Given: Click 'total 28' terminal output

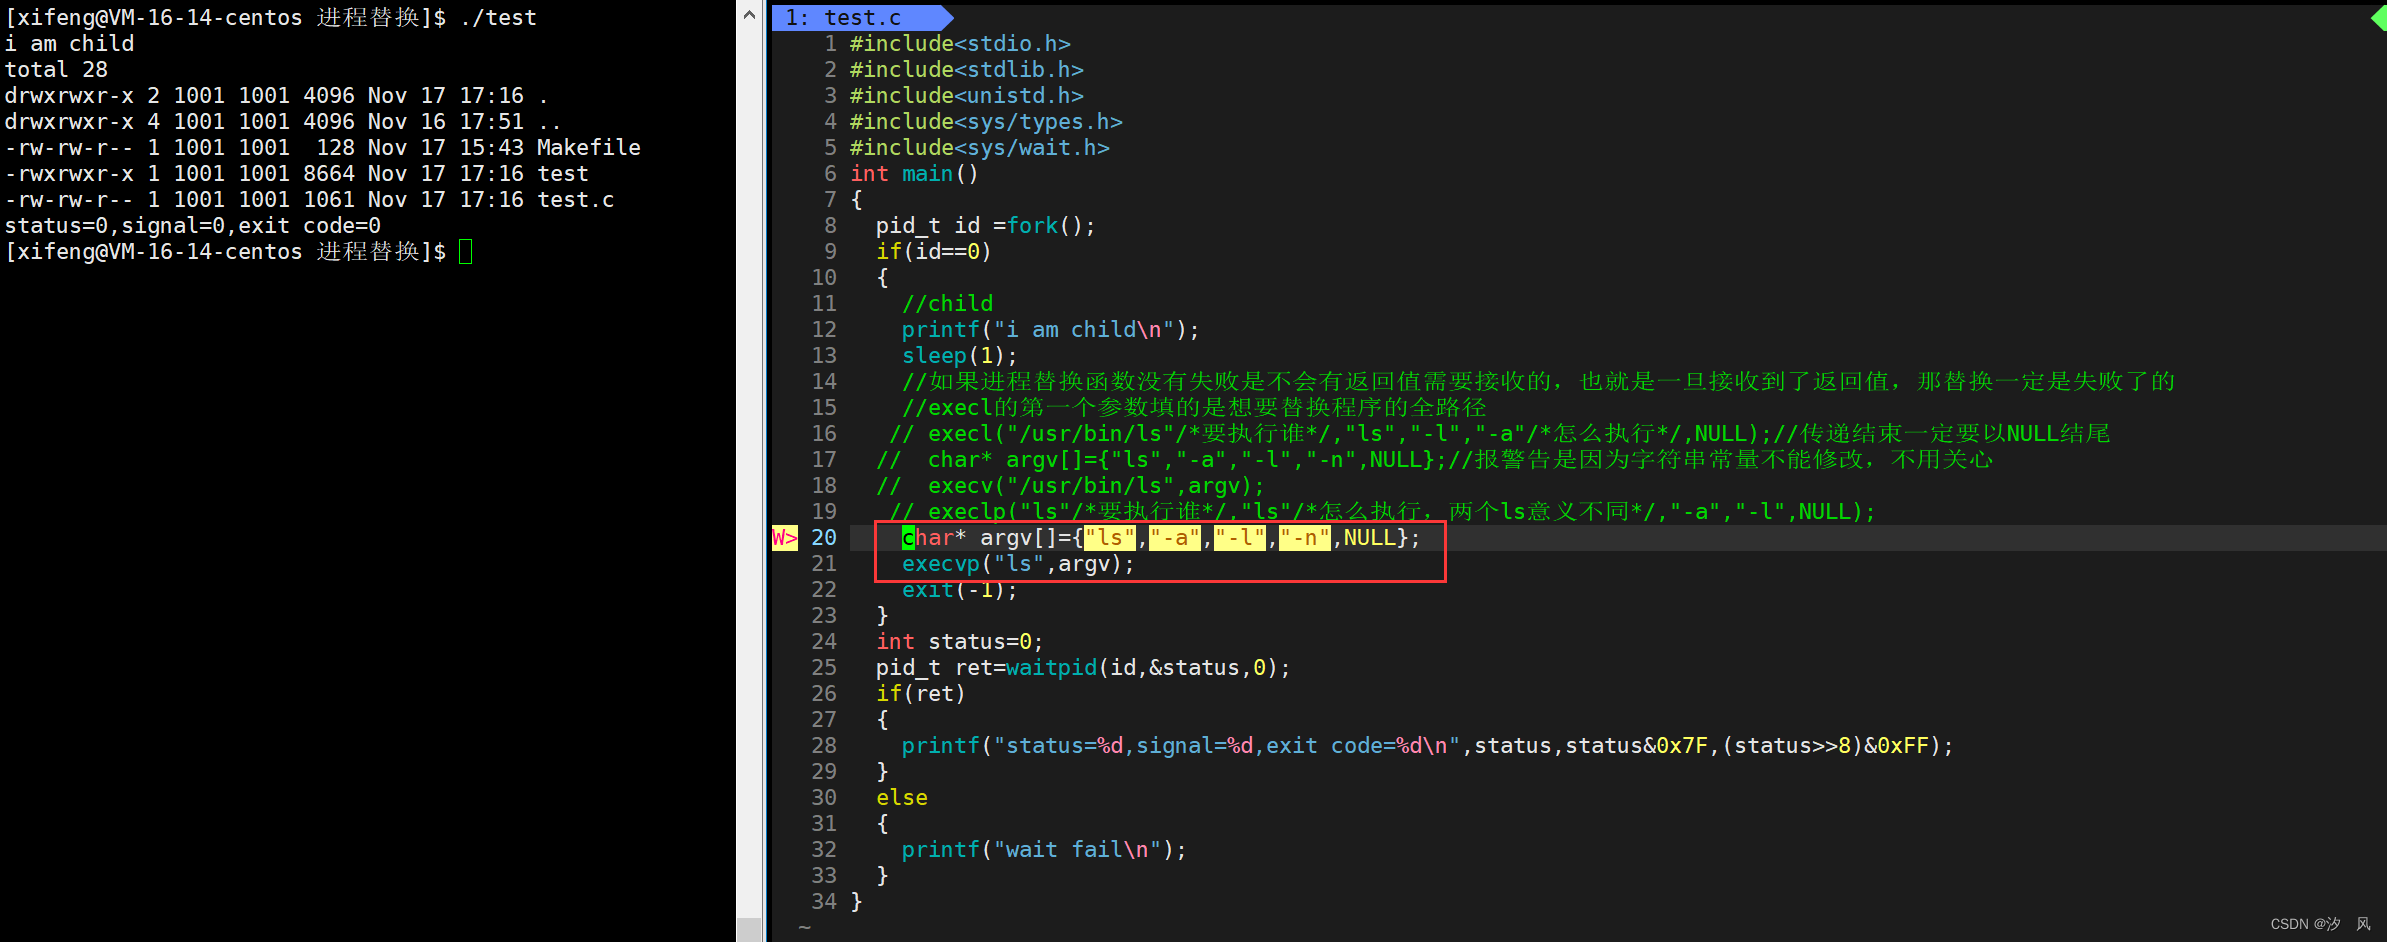Looking at the screenshot, I should (56, 70).
